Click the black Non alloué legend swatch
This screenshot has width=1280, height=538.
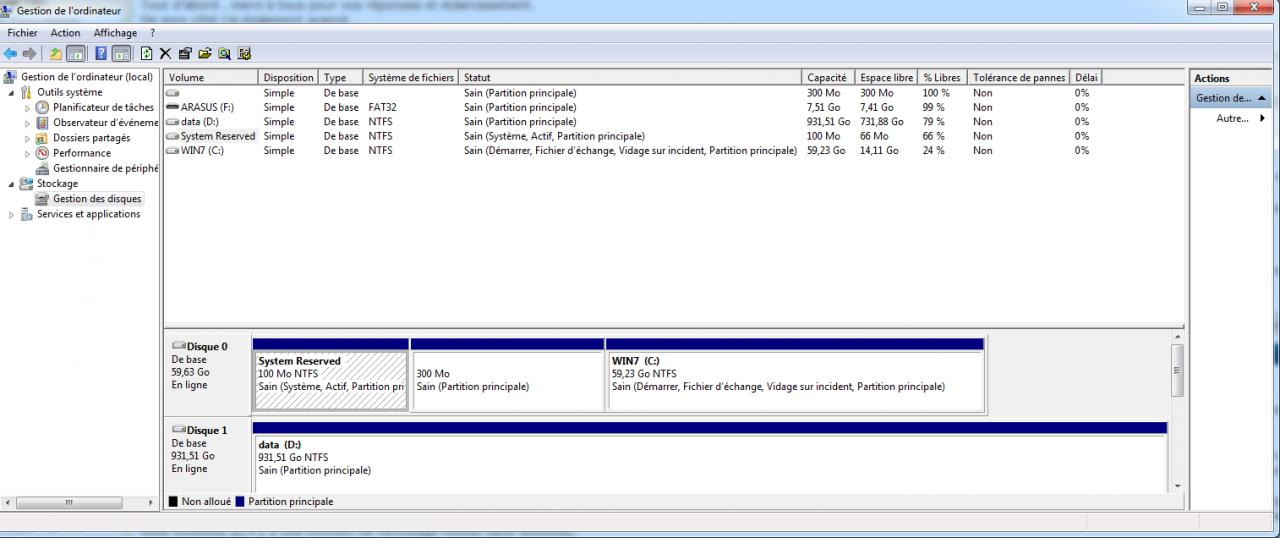point(173,502)
